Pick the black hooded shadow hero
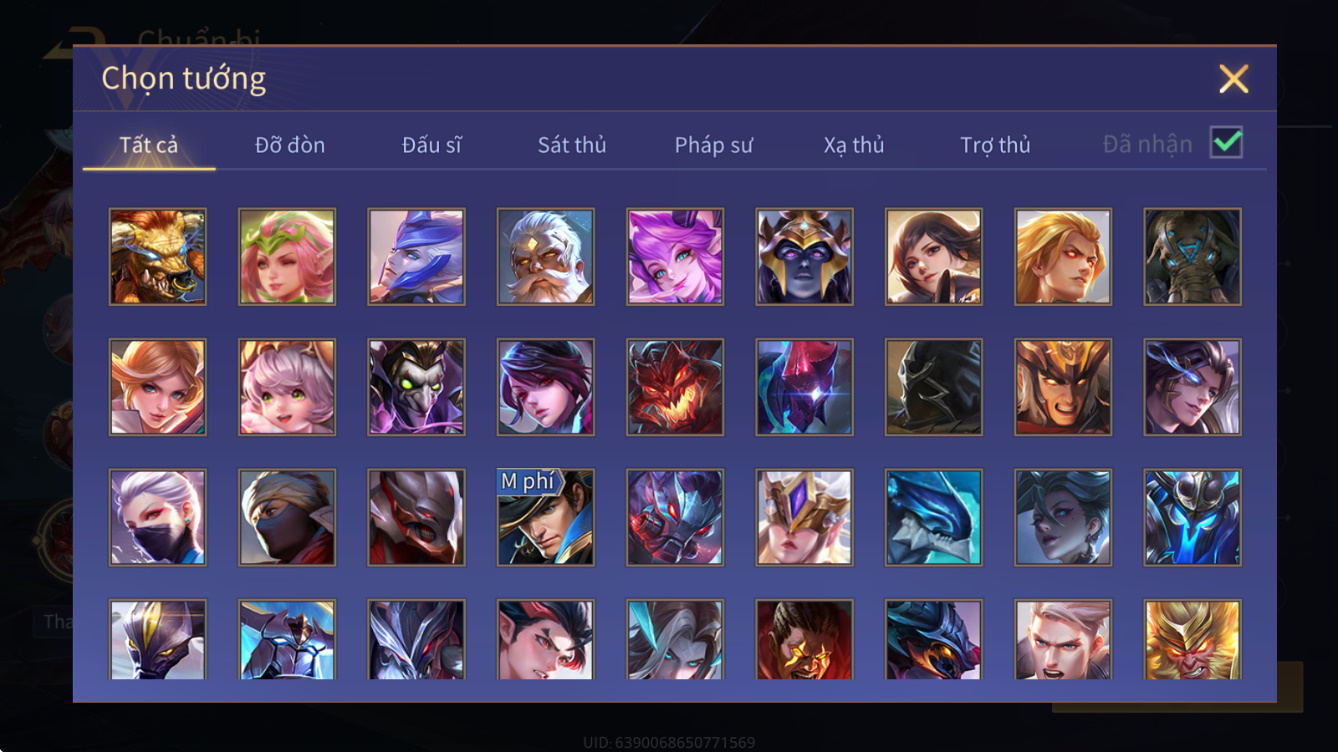1338x752 pixels. point(934,387)
